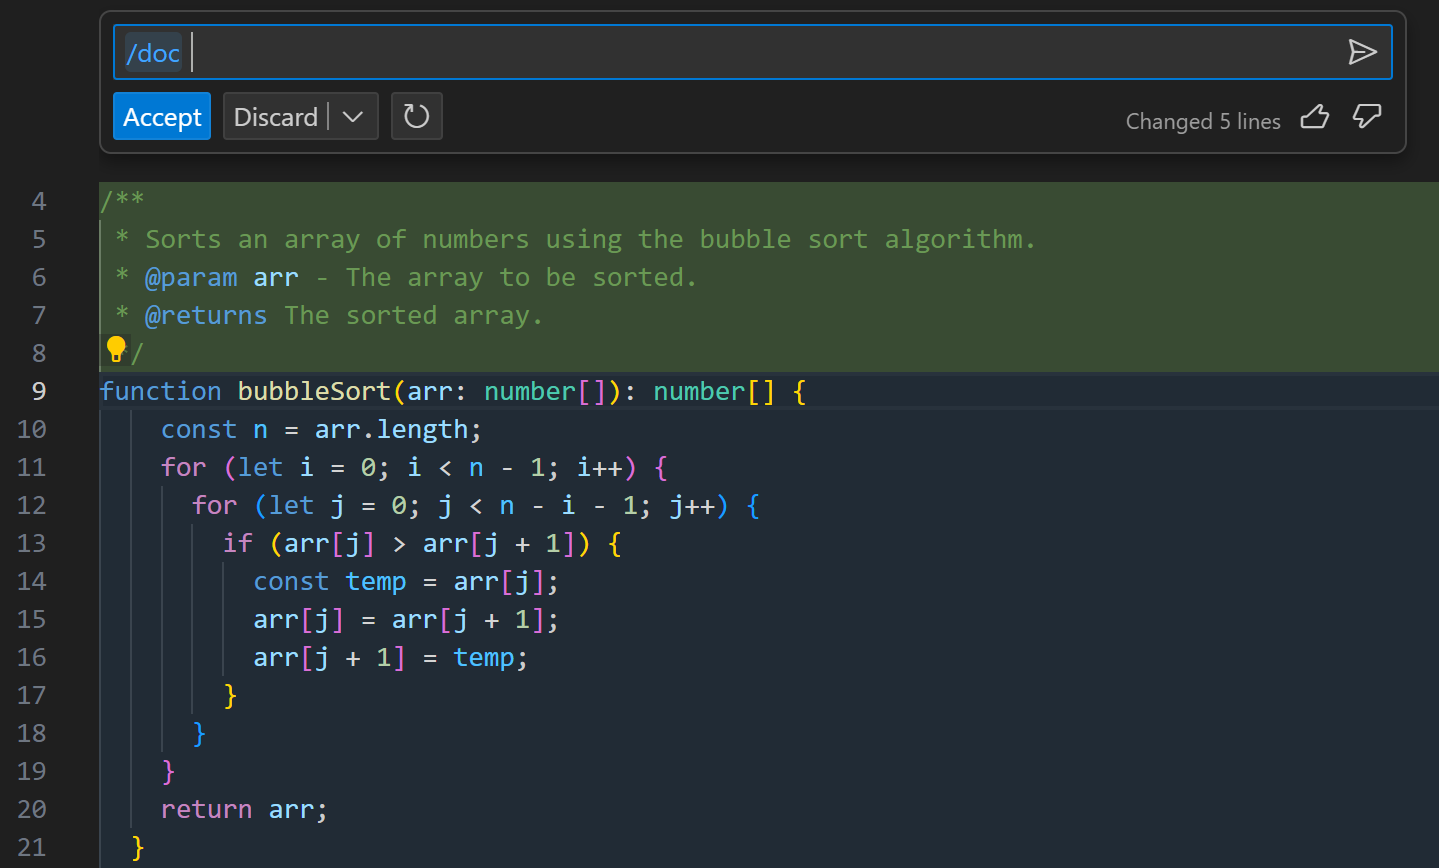
Task: Accept the suggested documentation changes
Action: click(x=162, y=116)
